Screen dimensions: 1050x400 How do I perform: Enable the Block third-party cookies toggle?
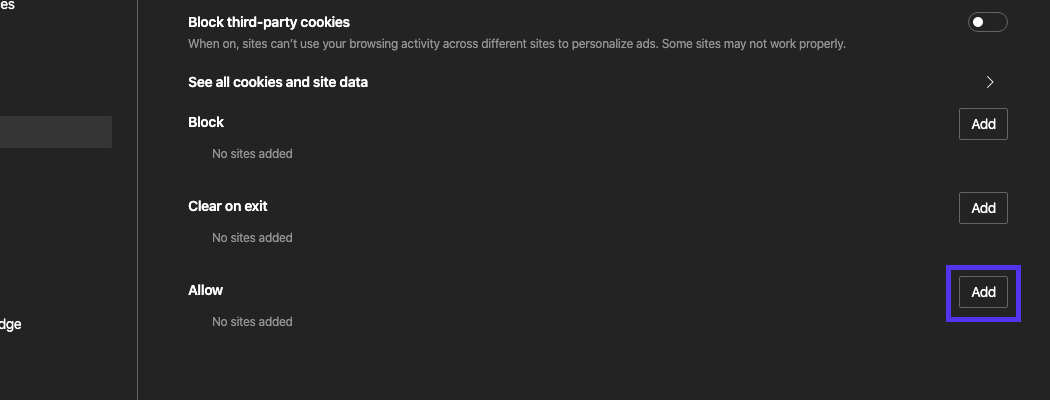coord(987,22)
